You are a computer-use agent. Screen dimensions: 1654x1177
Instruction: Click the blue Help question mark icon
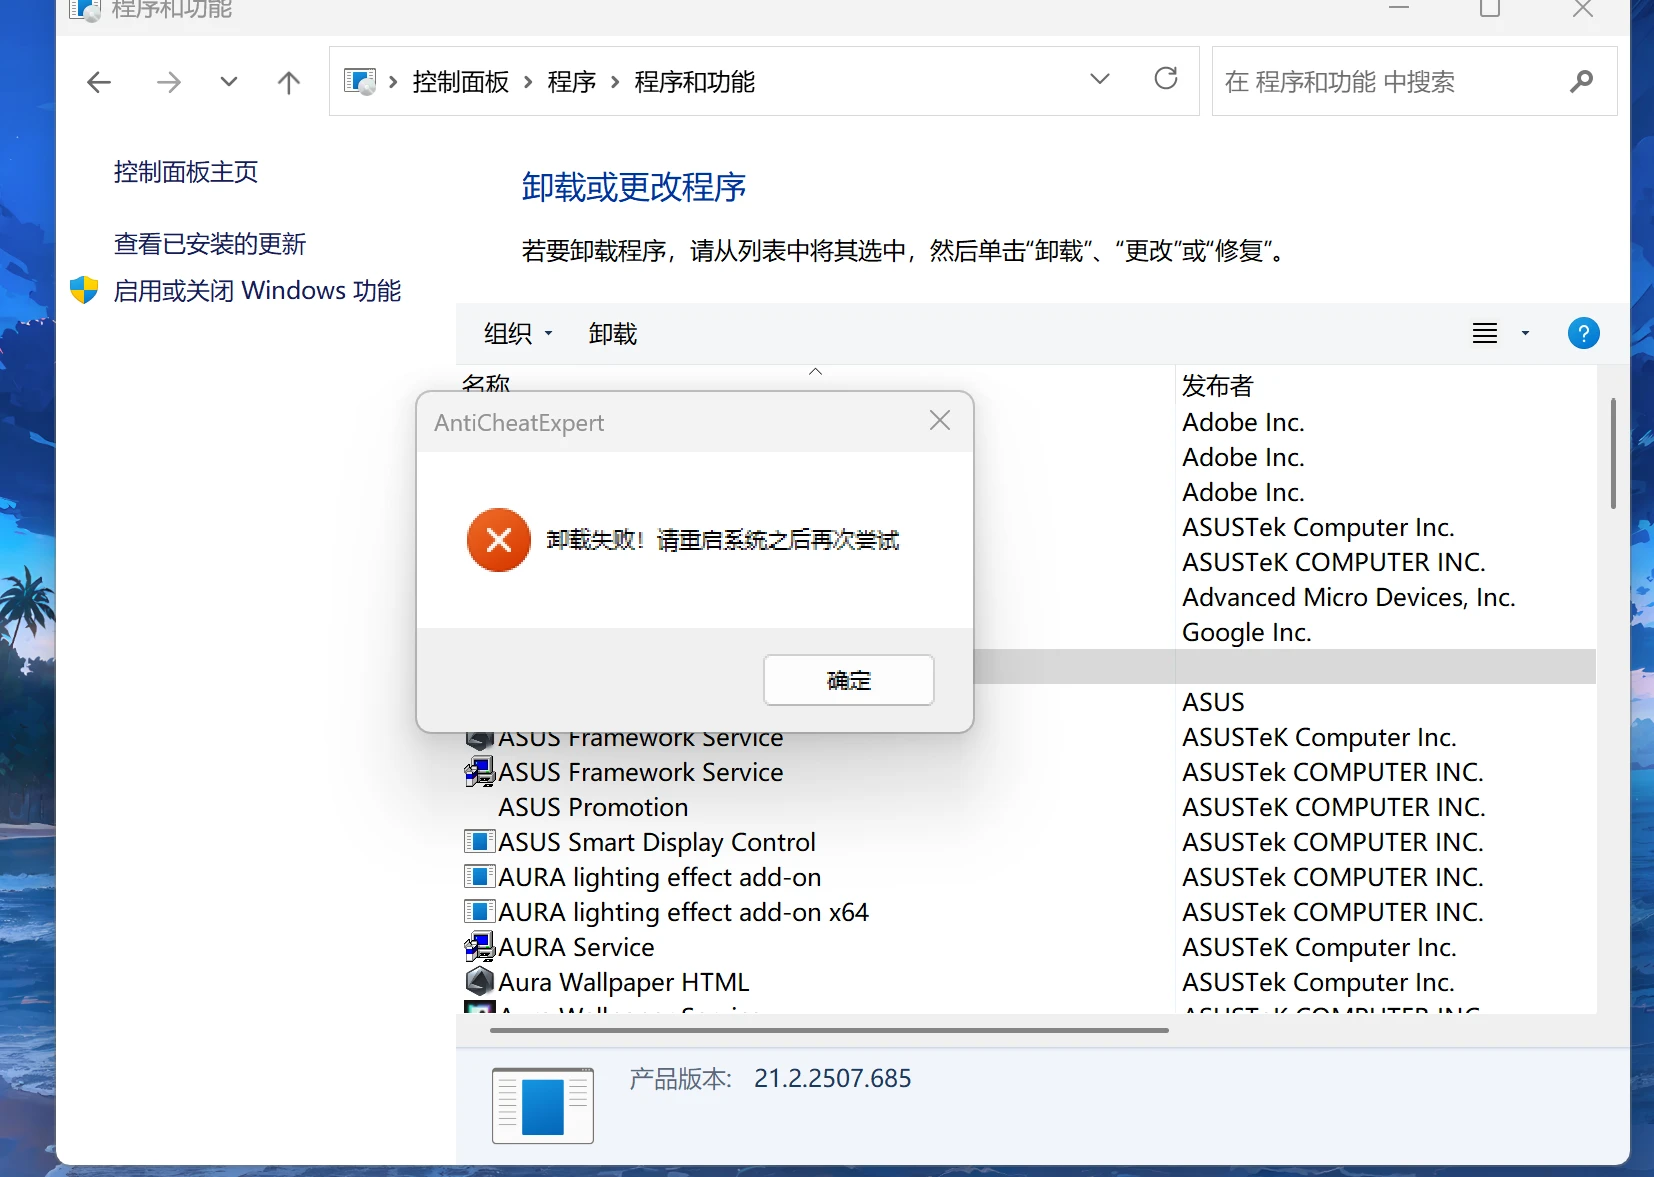tap(1584, 333)
